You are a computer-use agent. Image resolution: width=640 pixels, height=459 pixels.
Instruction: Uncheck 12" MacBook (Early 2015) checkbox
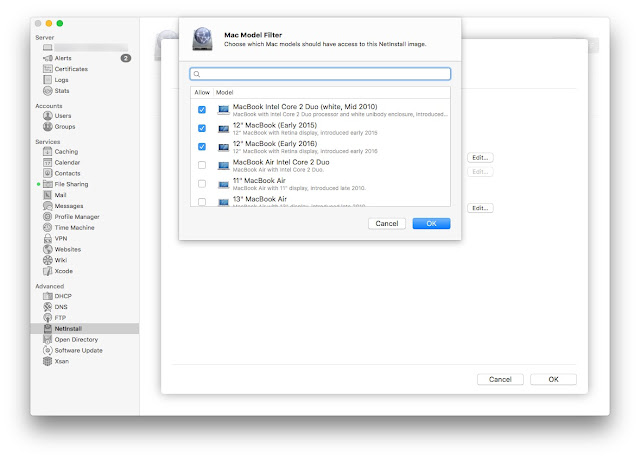click(202, 128)
